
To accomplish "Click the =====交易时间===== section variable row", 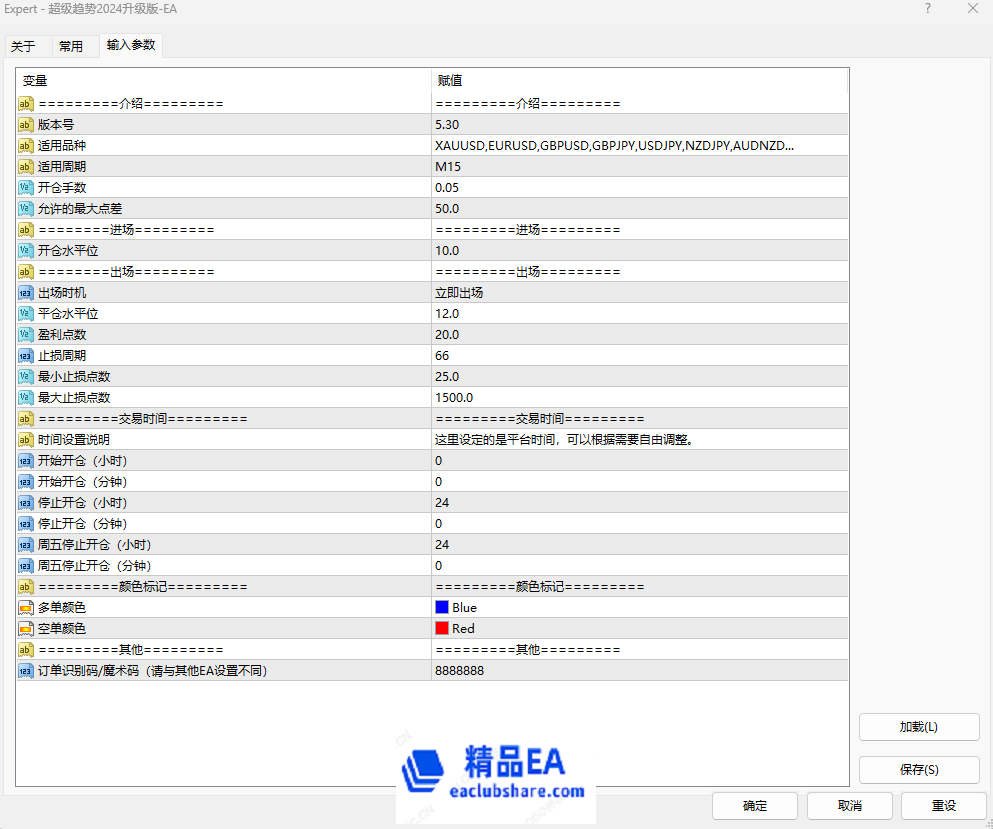I will coord(224,419).
